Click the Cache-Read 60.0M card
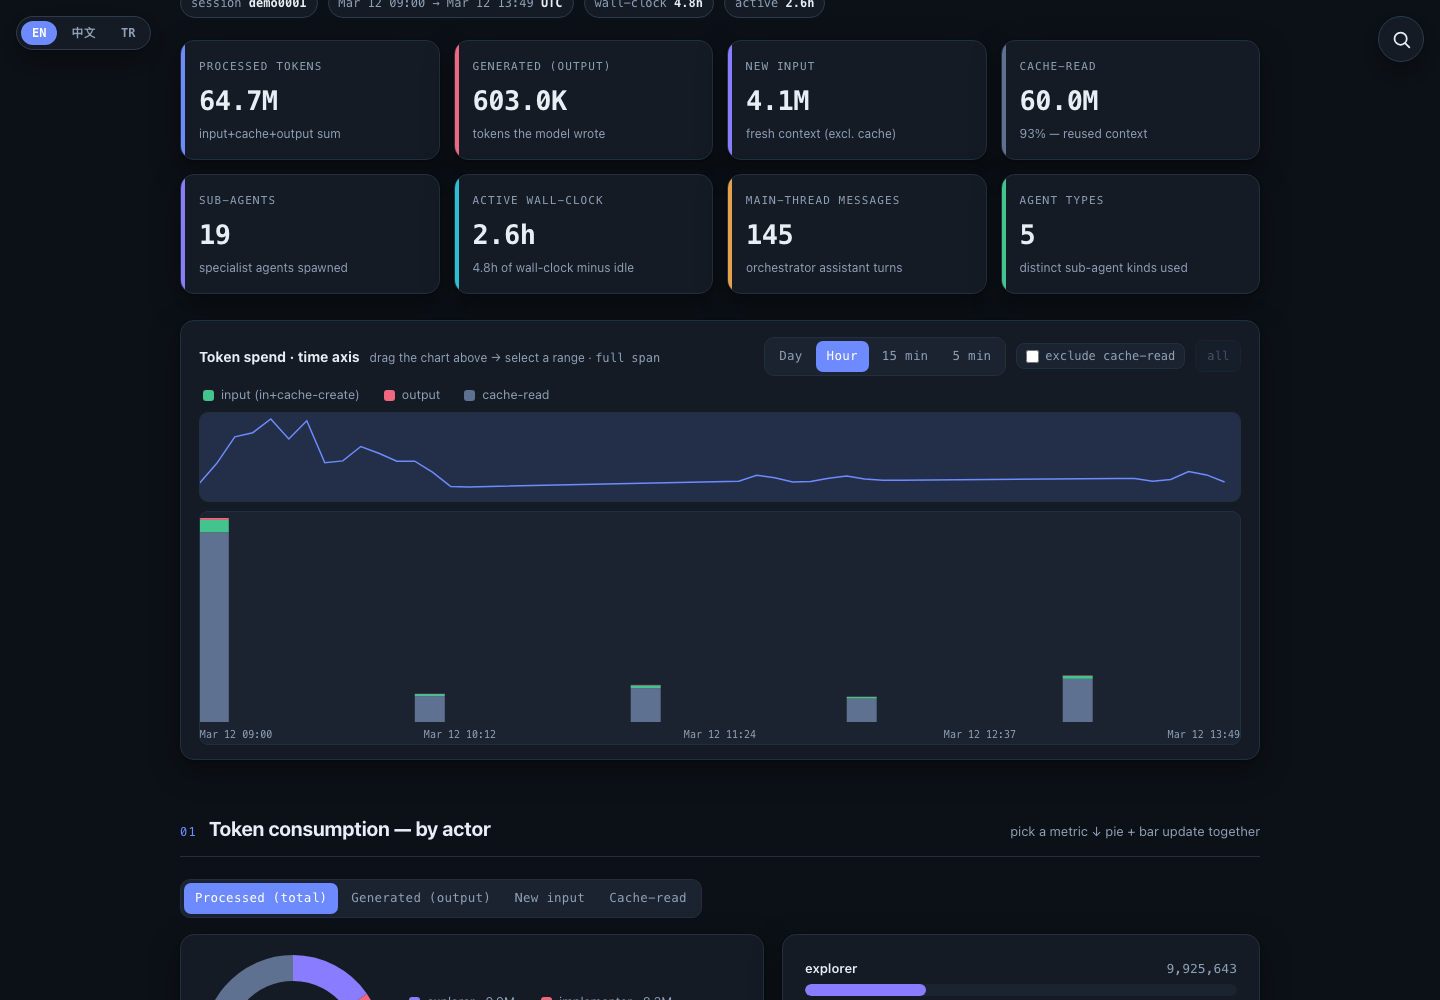 [x=1130, y=100]
